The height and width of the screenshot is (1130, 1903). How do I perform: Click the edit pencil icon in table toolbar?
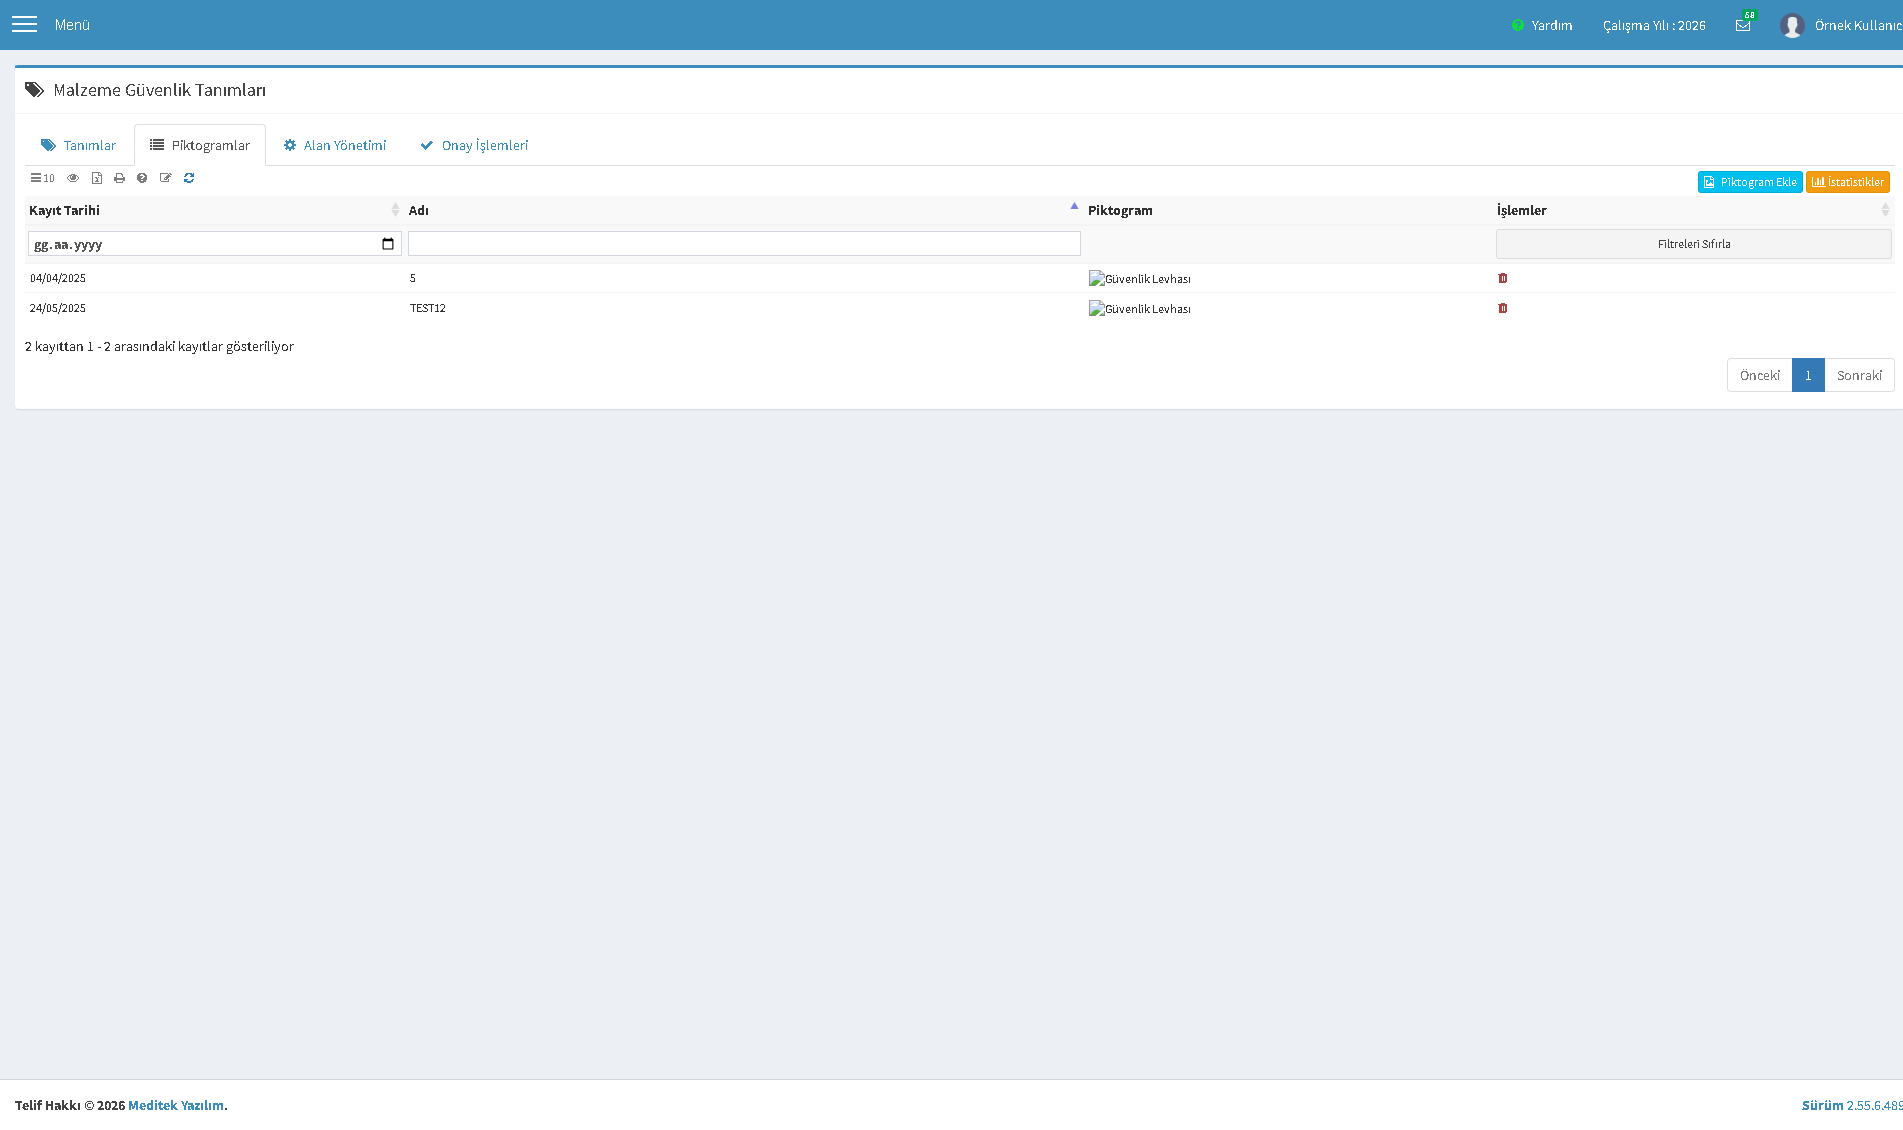click(166, 178)
